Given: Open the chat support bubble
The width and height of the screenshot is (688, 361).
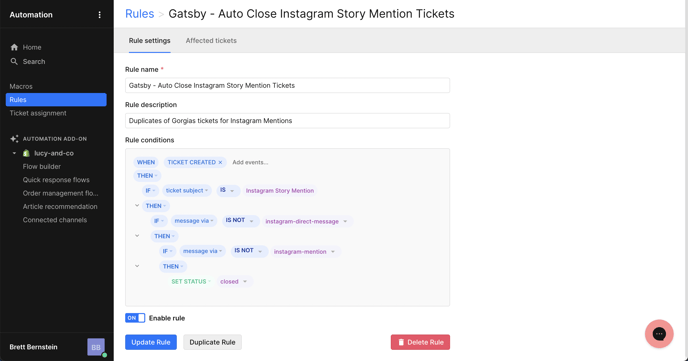Looking at the screenshot, I should click(x=659, y=334).
